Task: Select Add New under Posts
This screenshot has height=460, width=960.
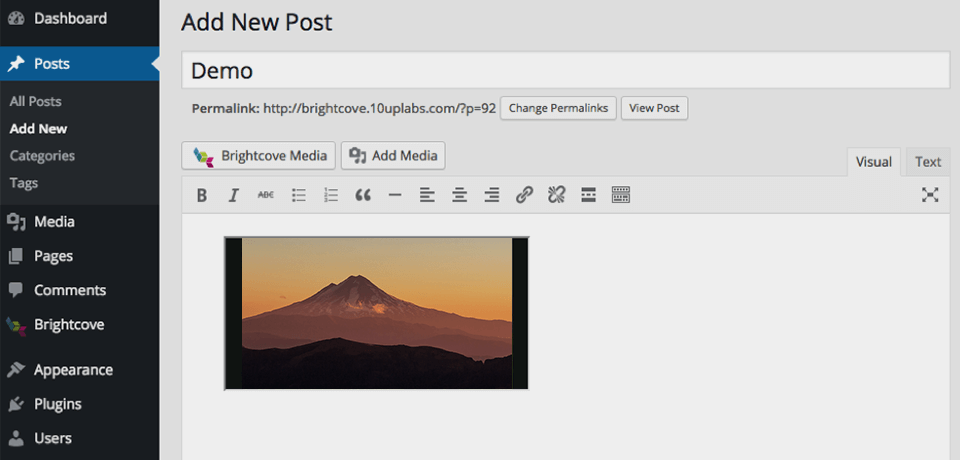Action: [39, 129]
